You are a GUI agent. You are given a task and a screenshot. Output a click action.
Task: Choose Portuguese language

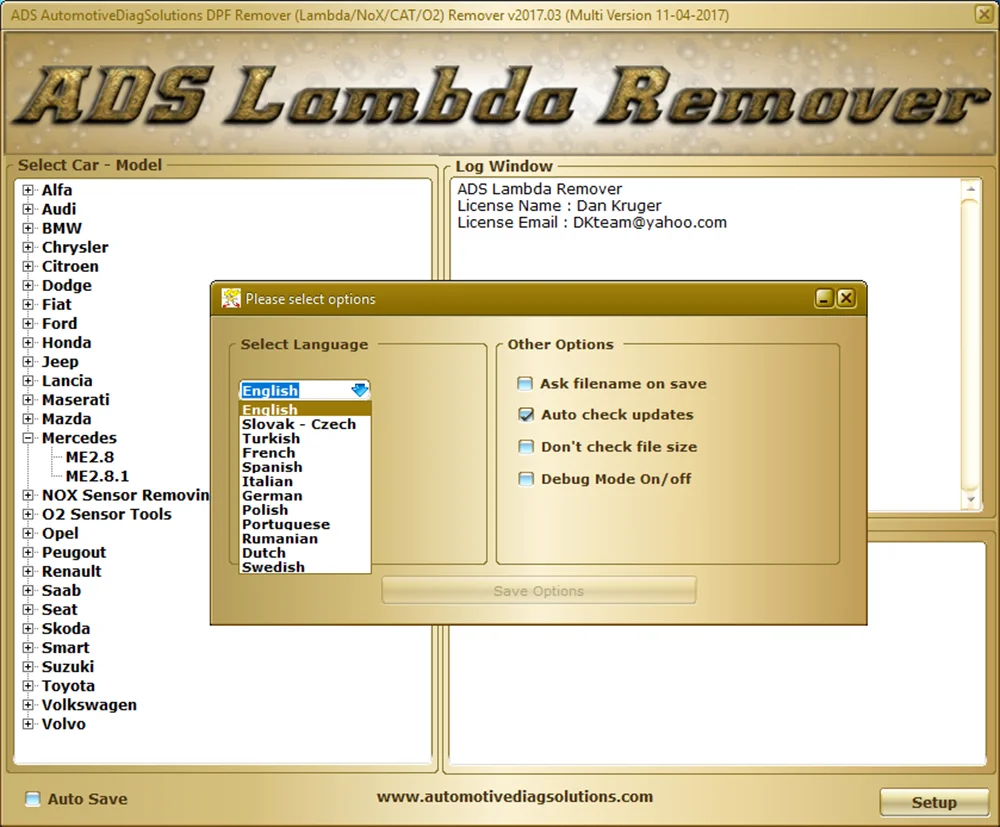pyautogui.click(x=305, y=524)
